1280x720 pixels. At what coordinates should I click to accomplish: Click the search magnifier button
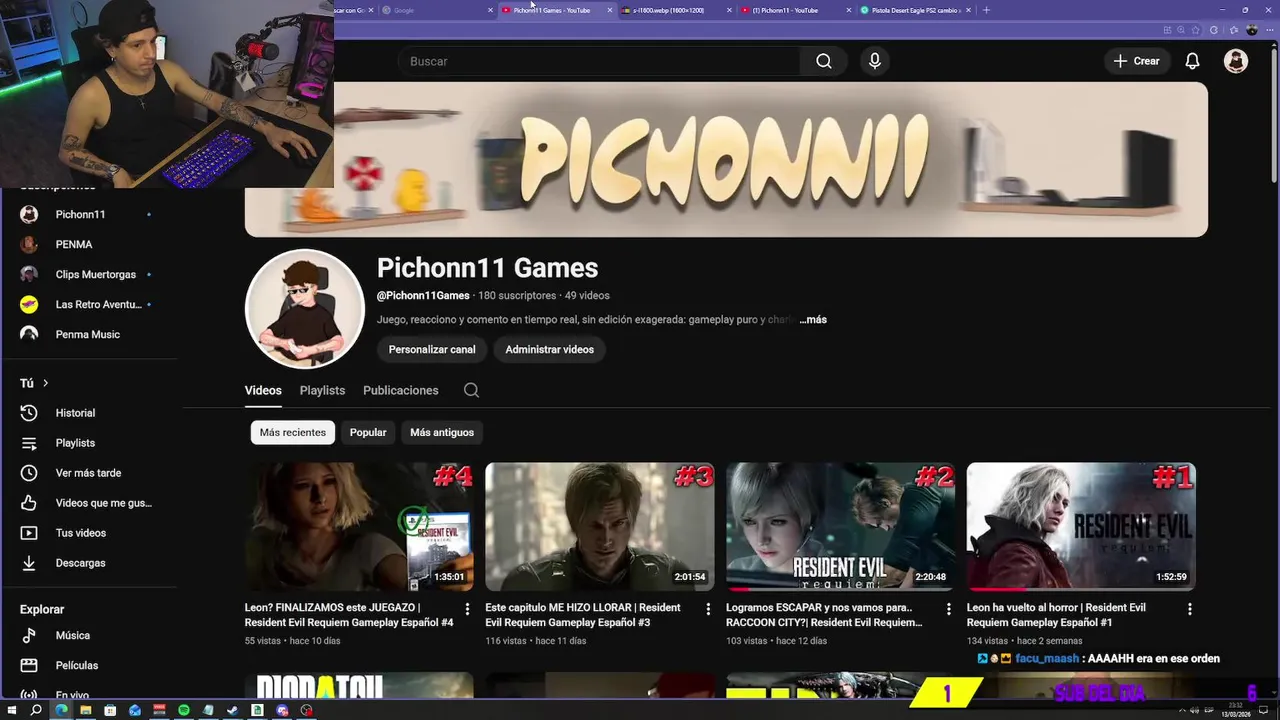[823, 61]
